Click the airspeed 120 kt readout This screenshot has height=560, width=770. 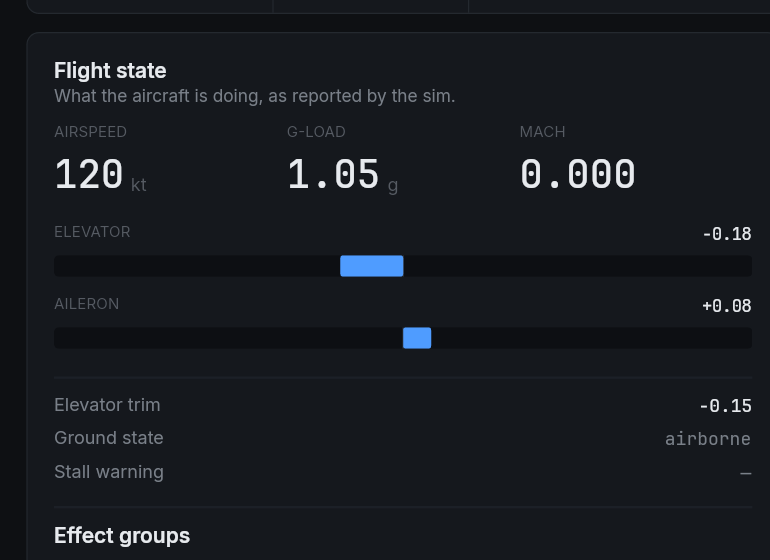pos(89,175)
